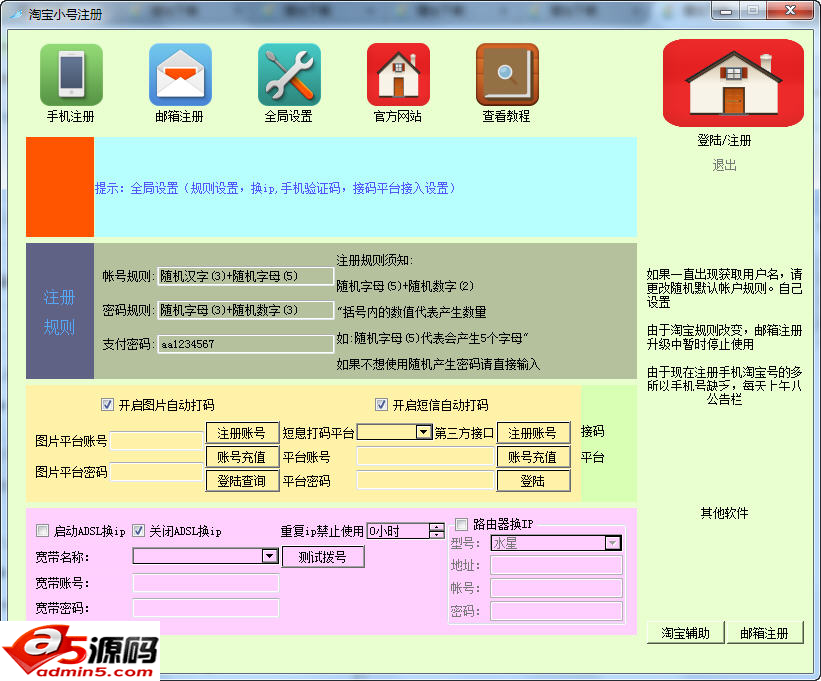This screenshot has width=821, height=681.
Task: Open 全局设置 tools icon
Action: point(289,75)
